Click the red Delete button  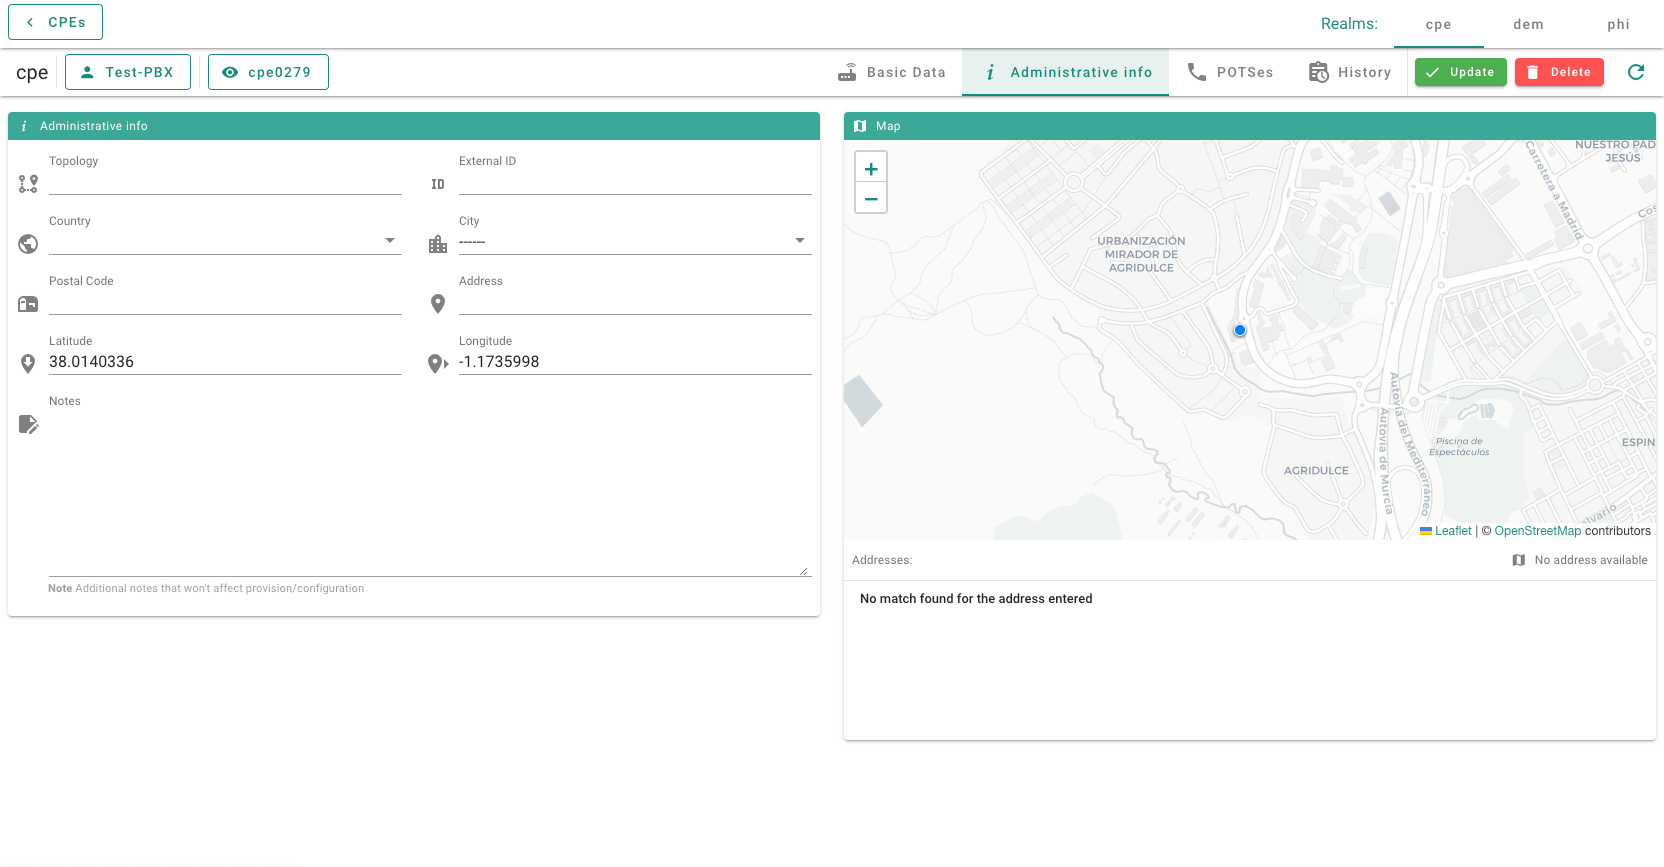1559,72
